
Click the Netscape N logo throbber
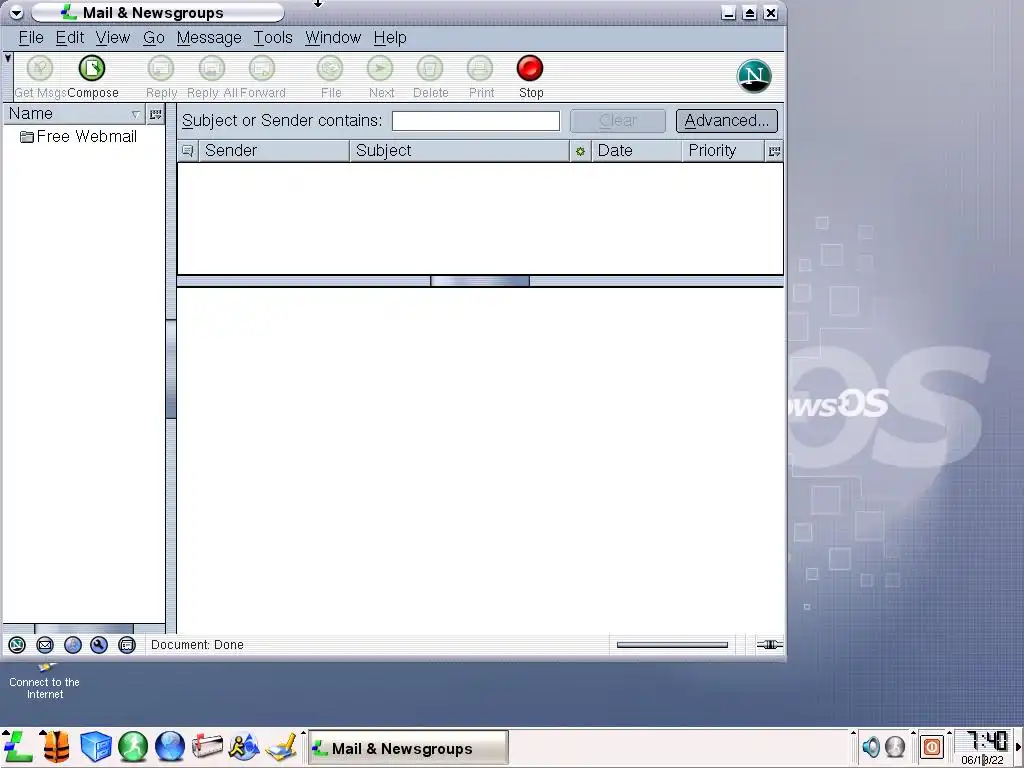pos(754,76)
